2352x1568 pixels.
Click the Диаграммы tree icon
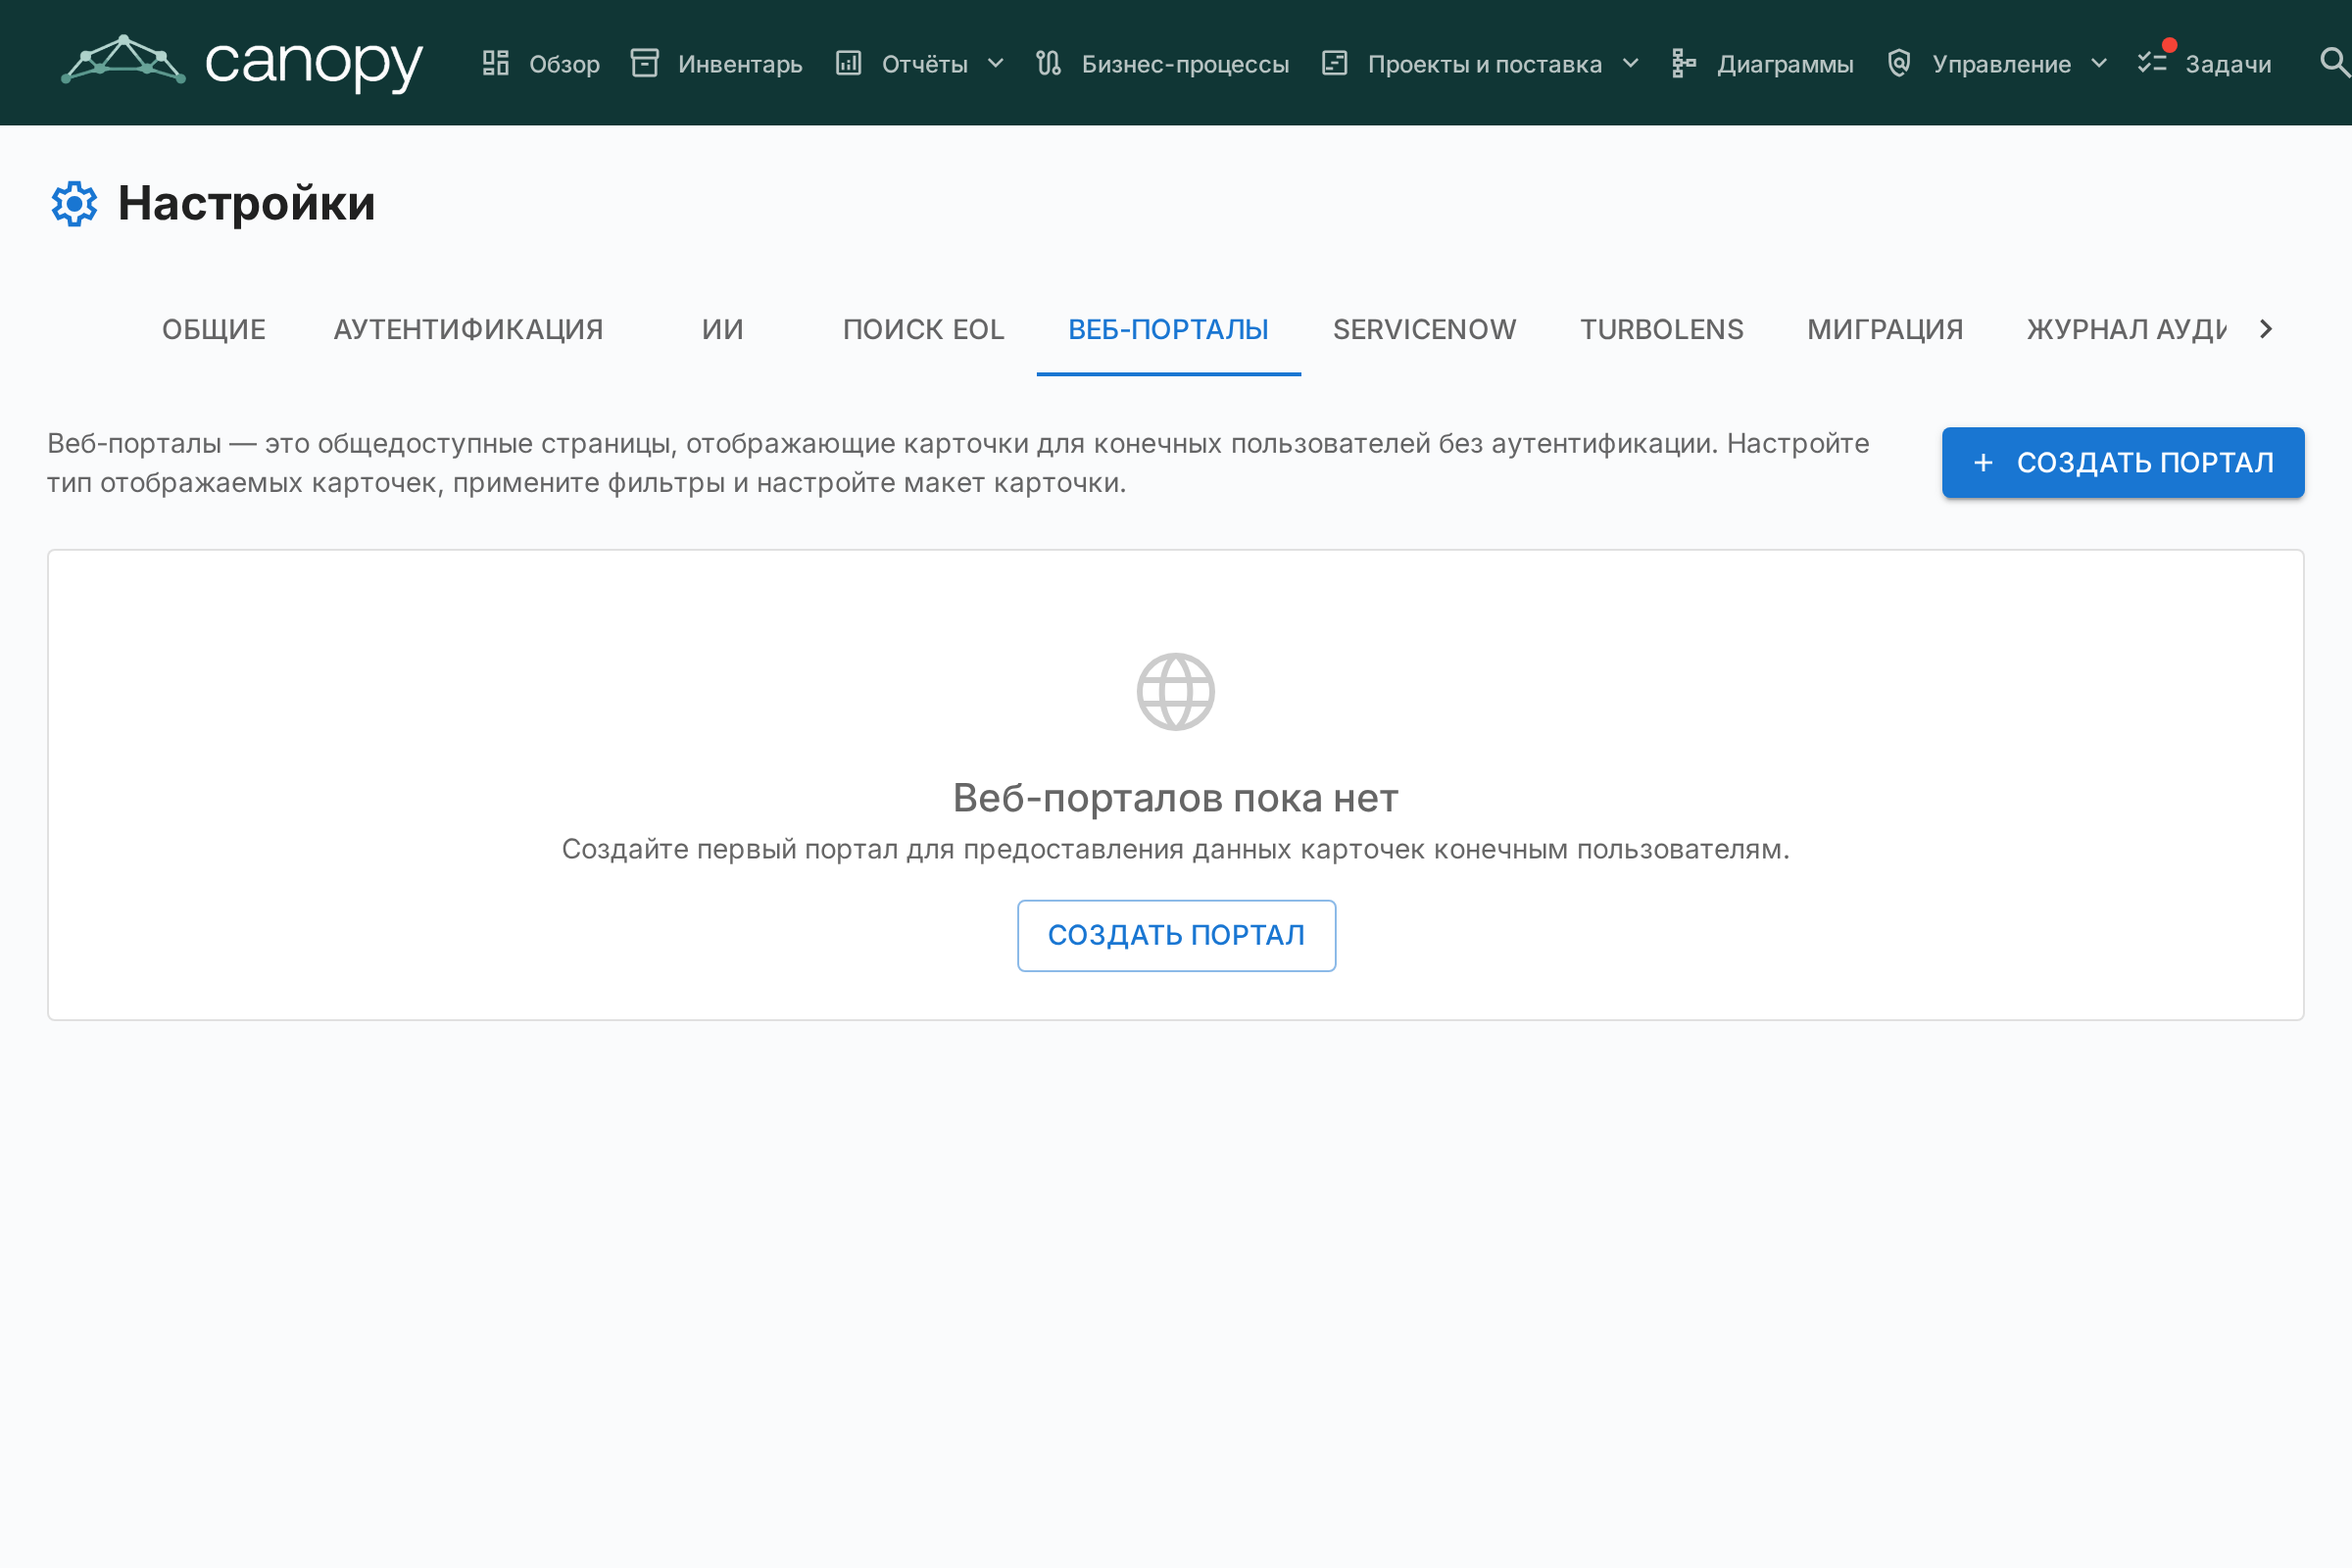(x=1684, y=63)
